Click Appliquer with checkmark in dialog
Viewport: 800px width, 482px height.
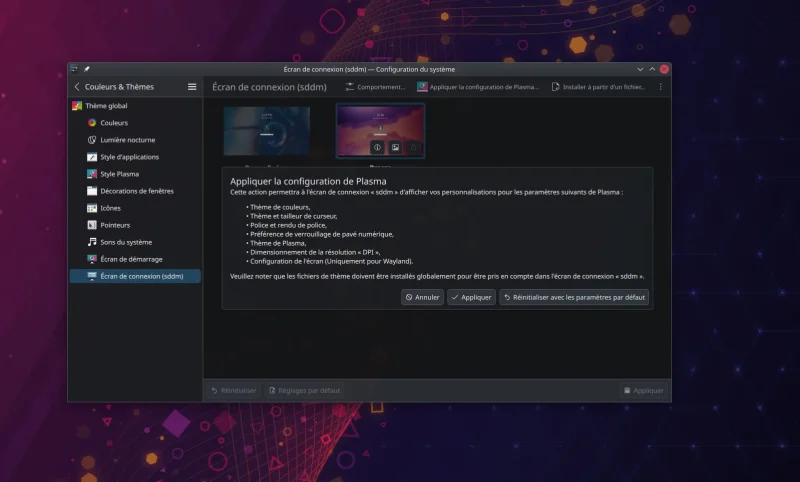[471, 297]
